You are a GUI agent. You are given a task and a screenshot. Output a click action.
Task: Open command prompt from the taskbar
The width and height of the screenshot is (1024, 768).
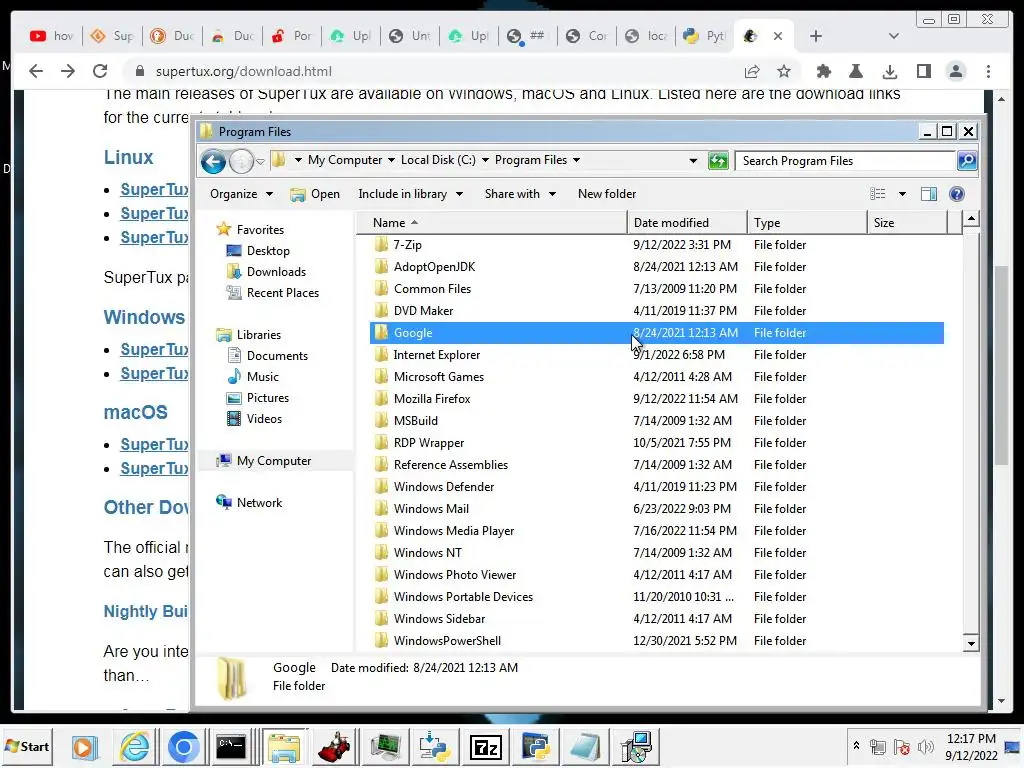[x=231, y=746]
